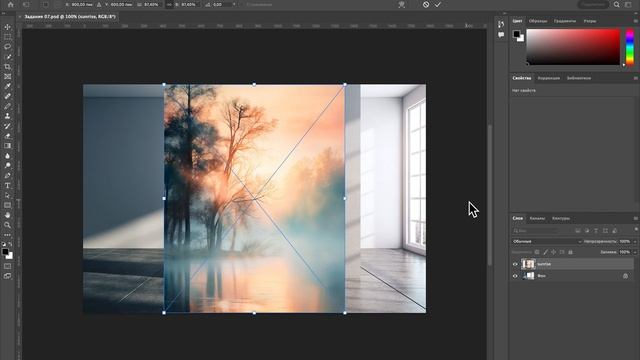This screenshot has width=640, height=360.
Task: Toggle the relative positioning triangle icon
Action: point(99,4)
